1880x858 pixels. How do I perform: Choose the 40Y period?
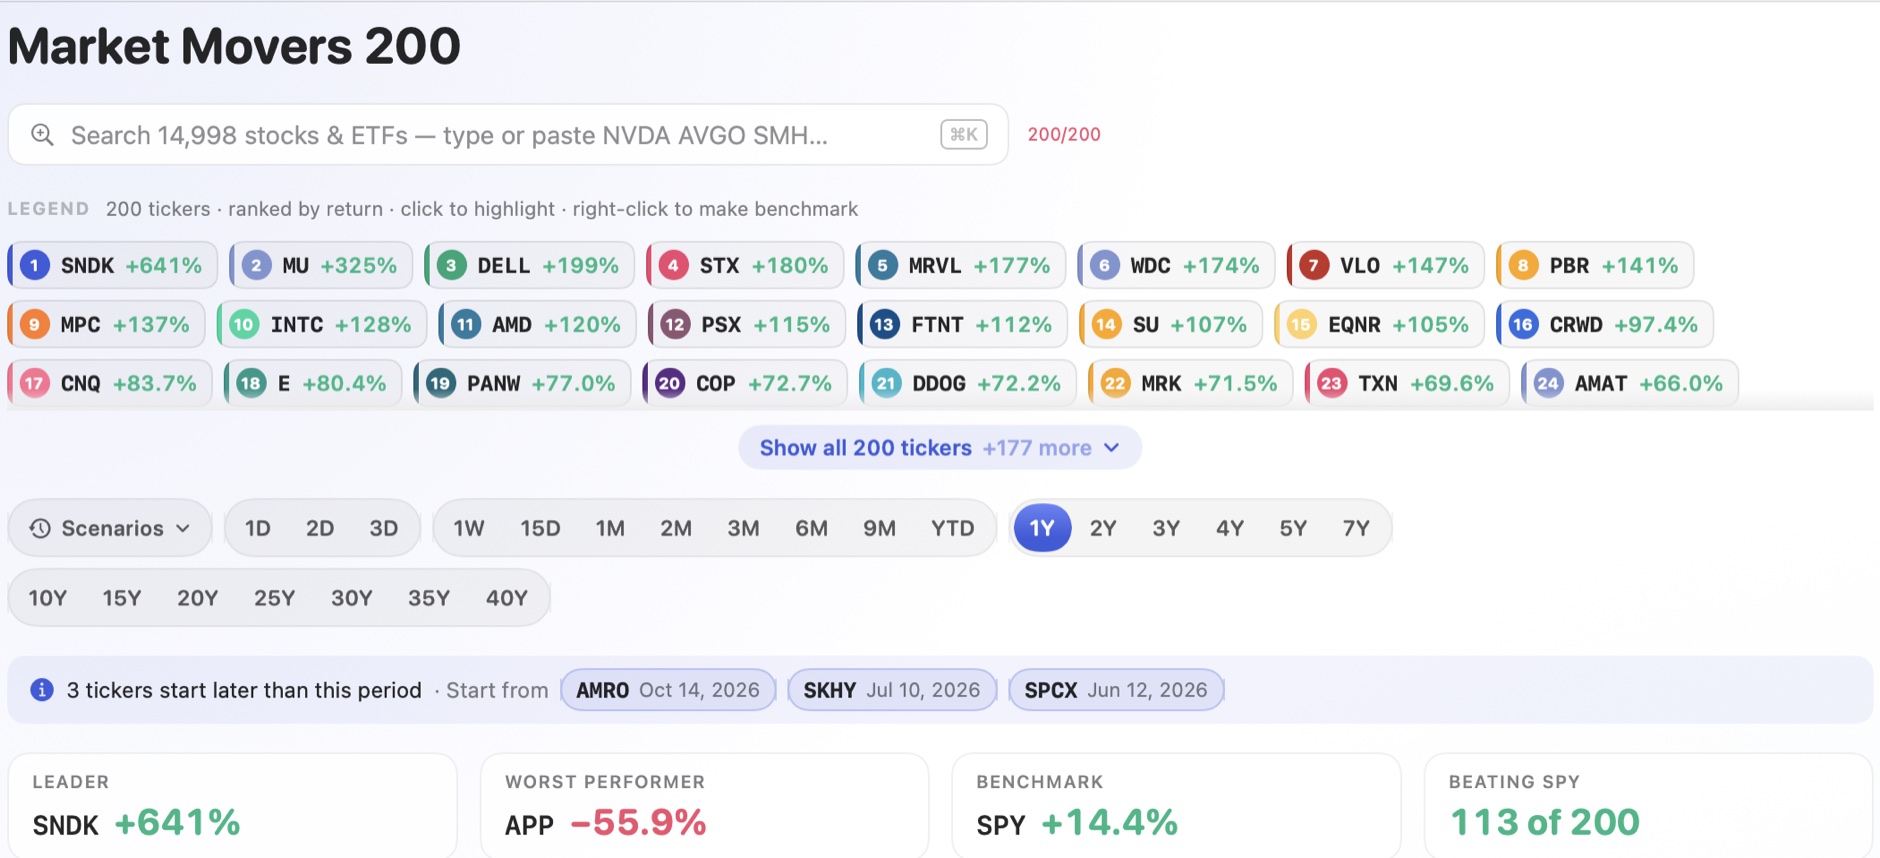507,598
